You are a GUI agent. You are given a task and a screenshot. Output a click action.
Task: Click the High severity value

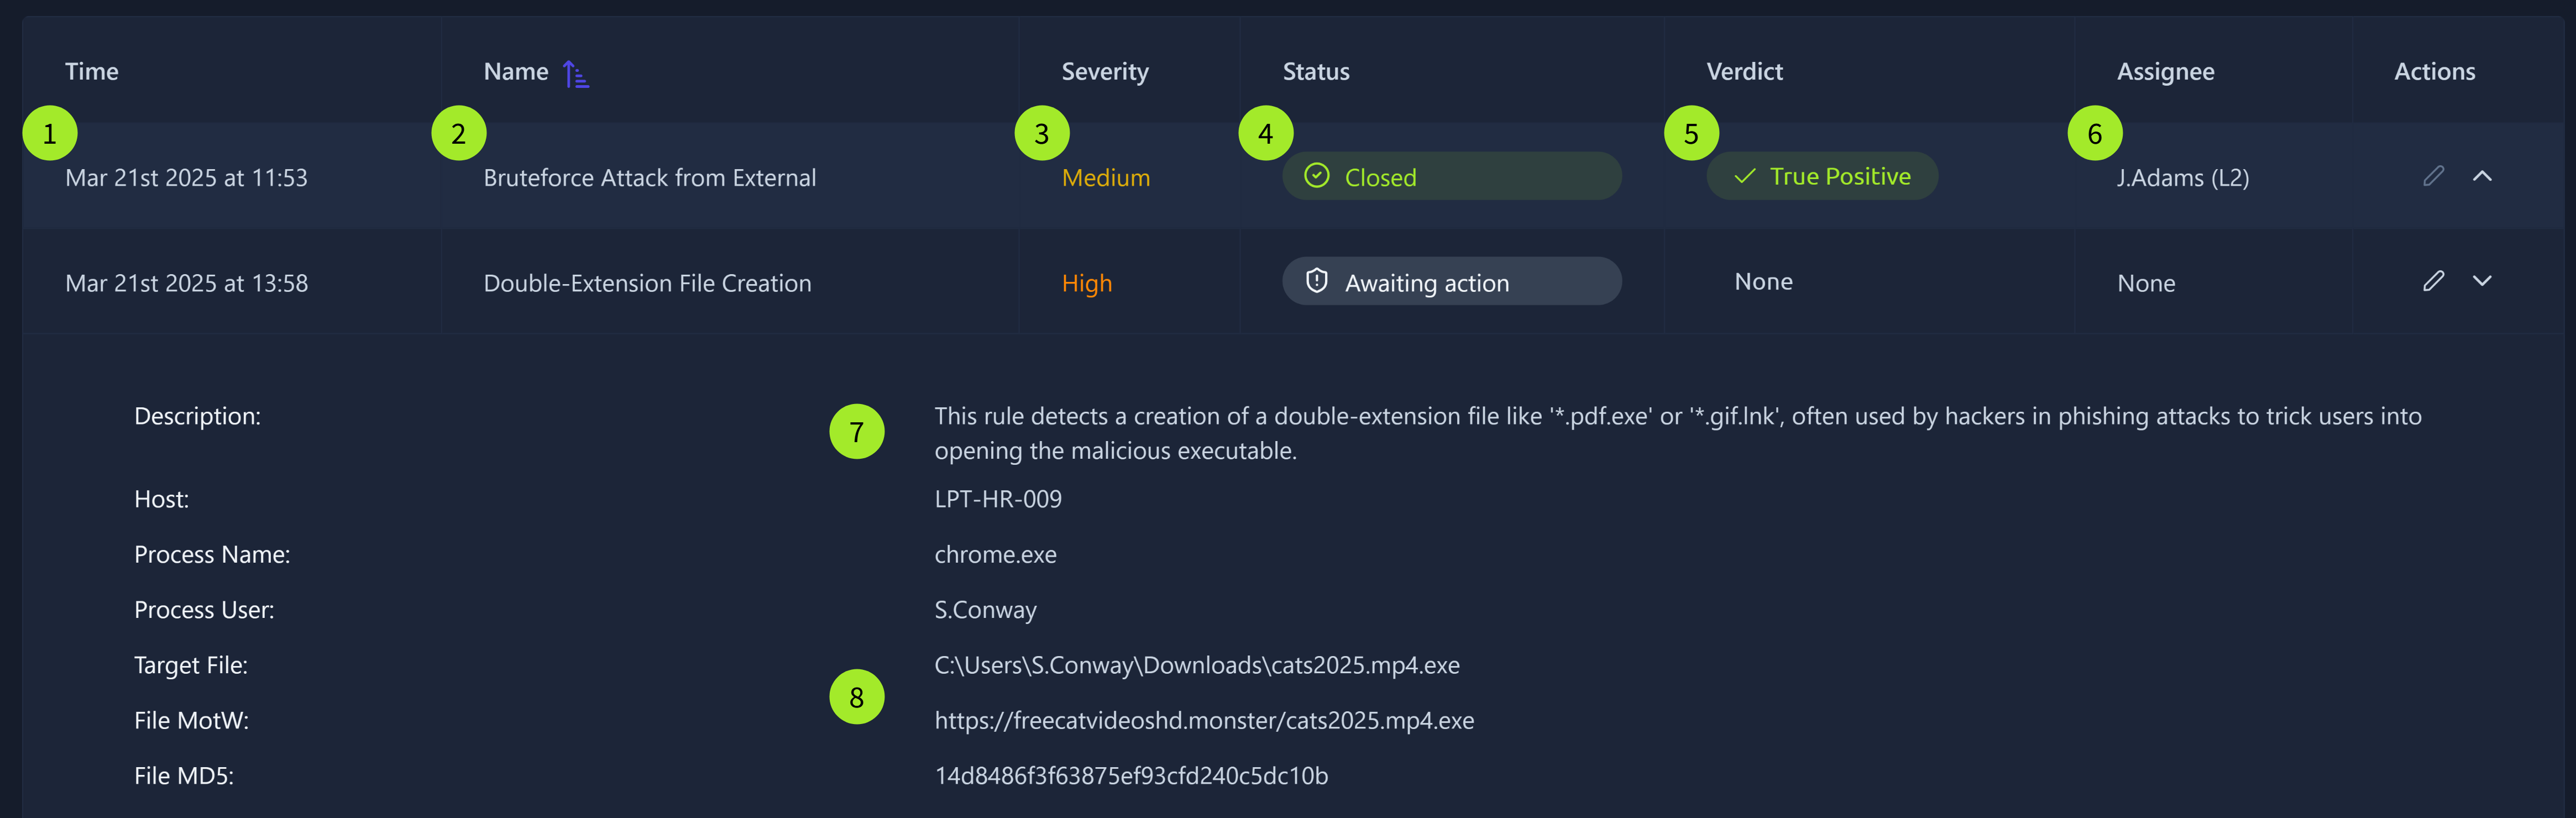point(1087,284)
